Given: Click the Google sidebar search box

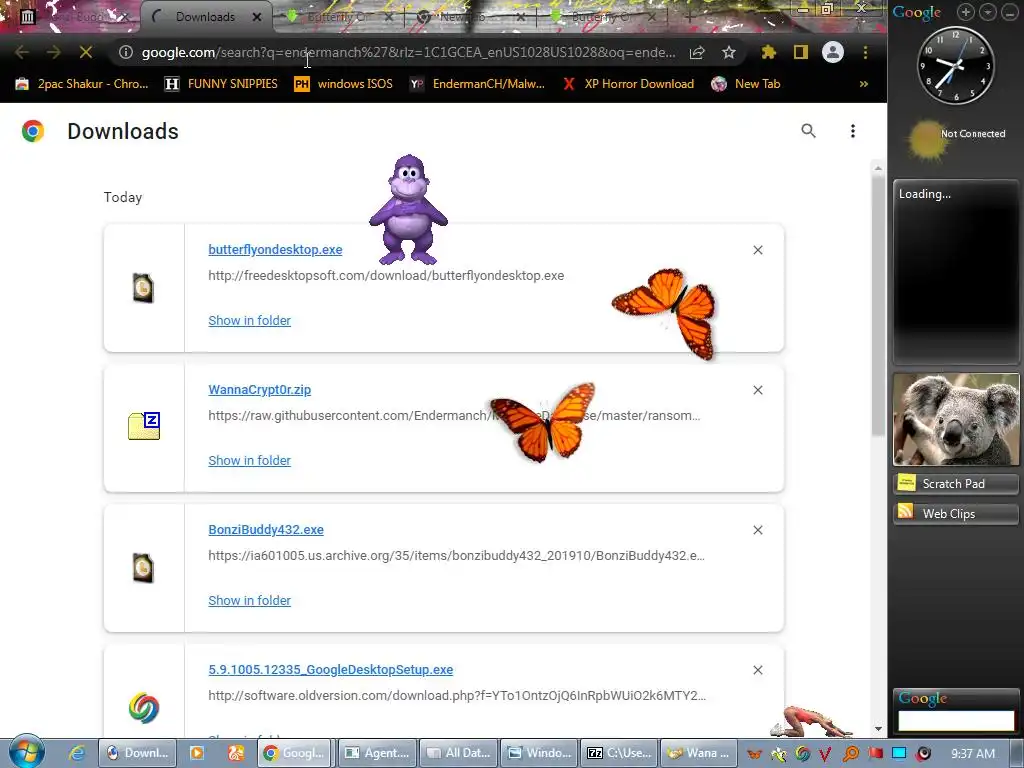Looking at the screenshot, I should (x=955, y=720).
